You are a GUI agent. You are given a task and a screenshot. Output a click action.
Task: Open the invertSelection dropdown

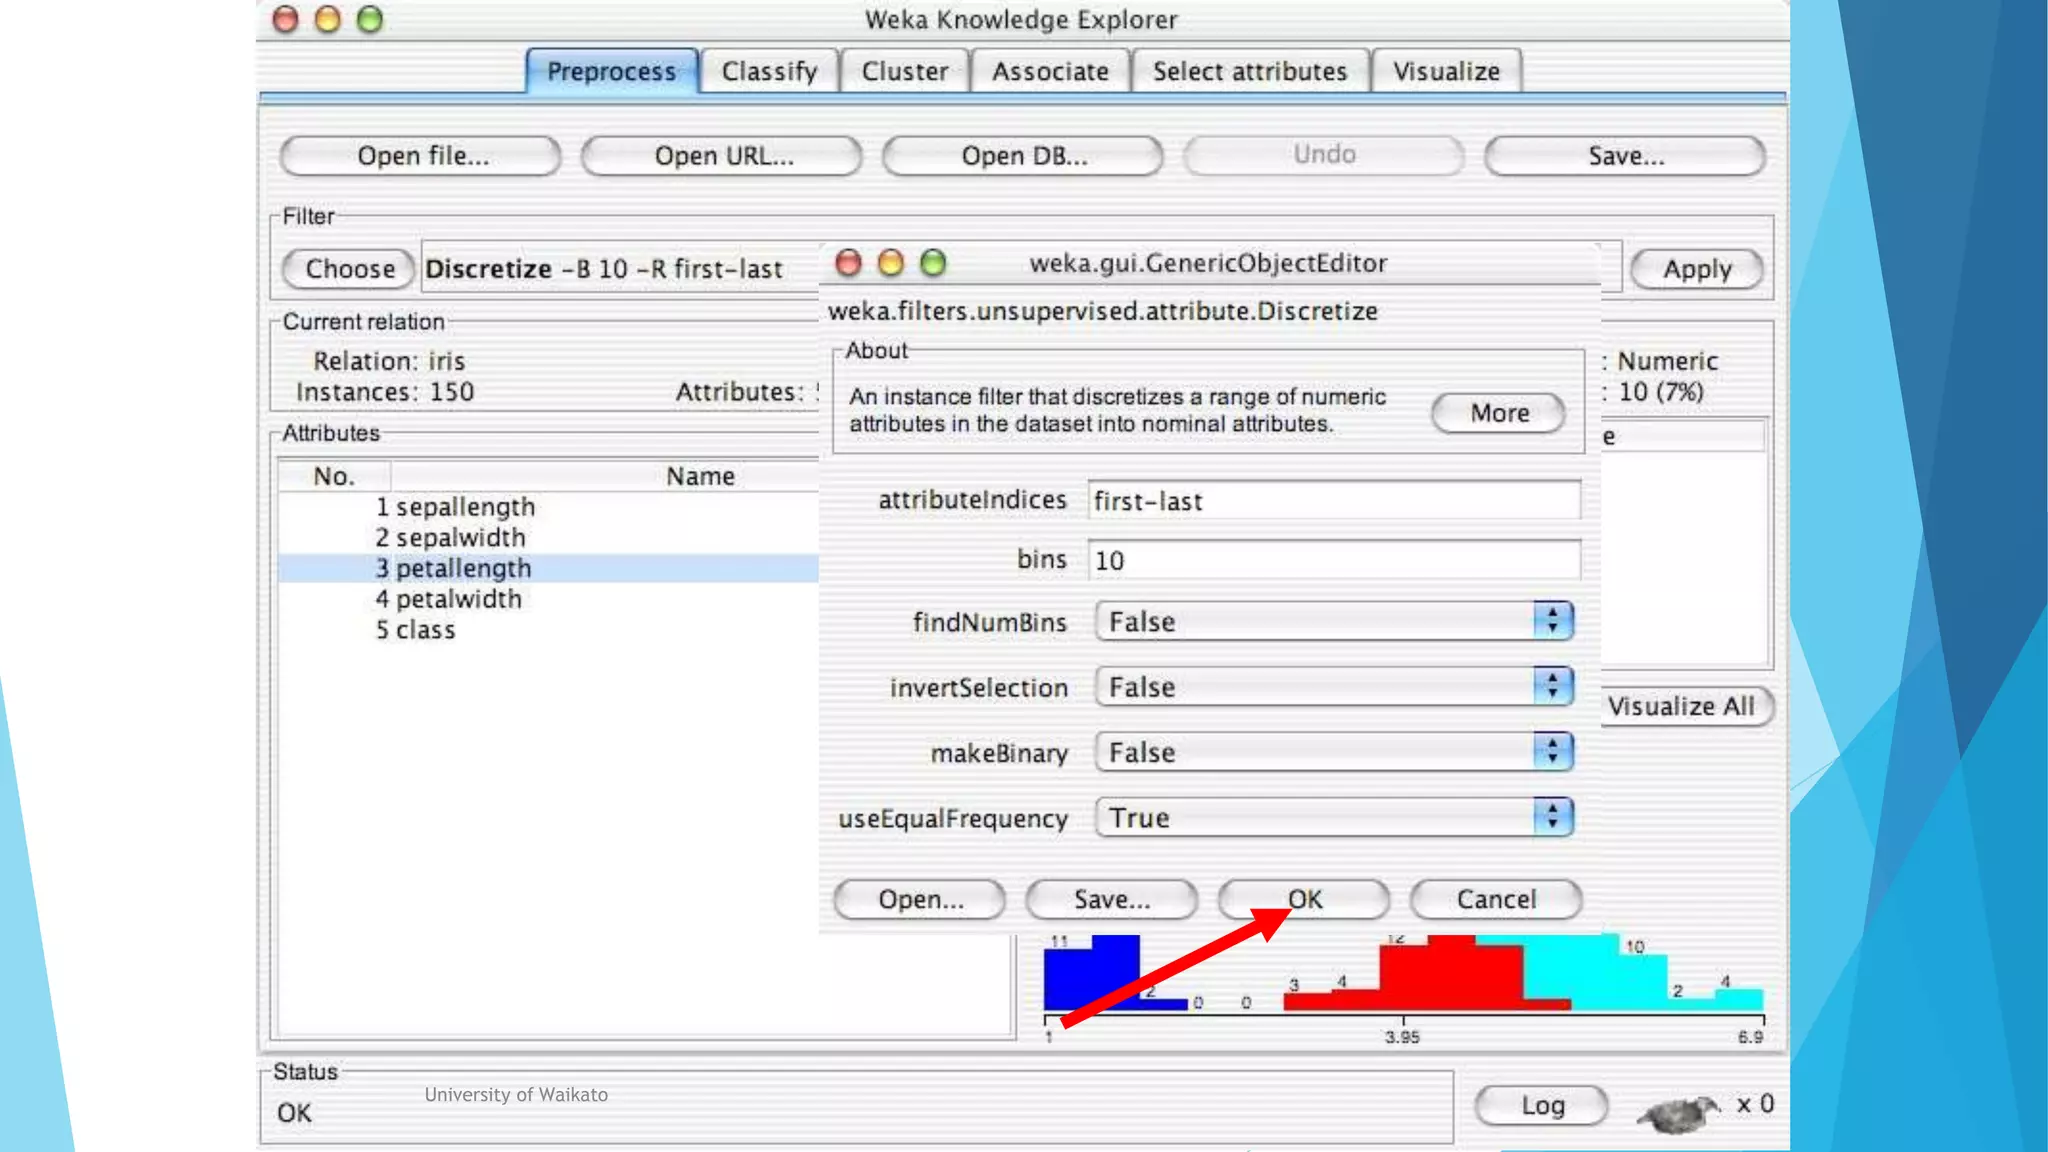coord(1334,687)
